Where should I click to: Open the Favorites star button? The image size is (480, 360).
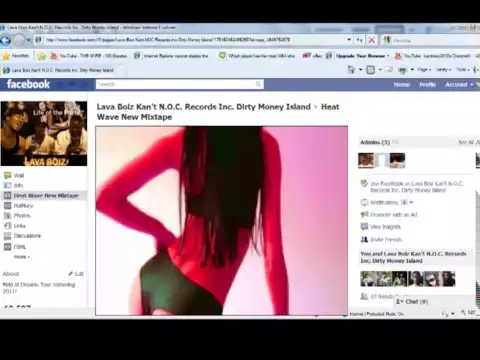coord(16,56)
